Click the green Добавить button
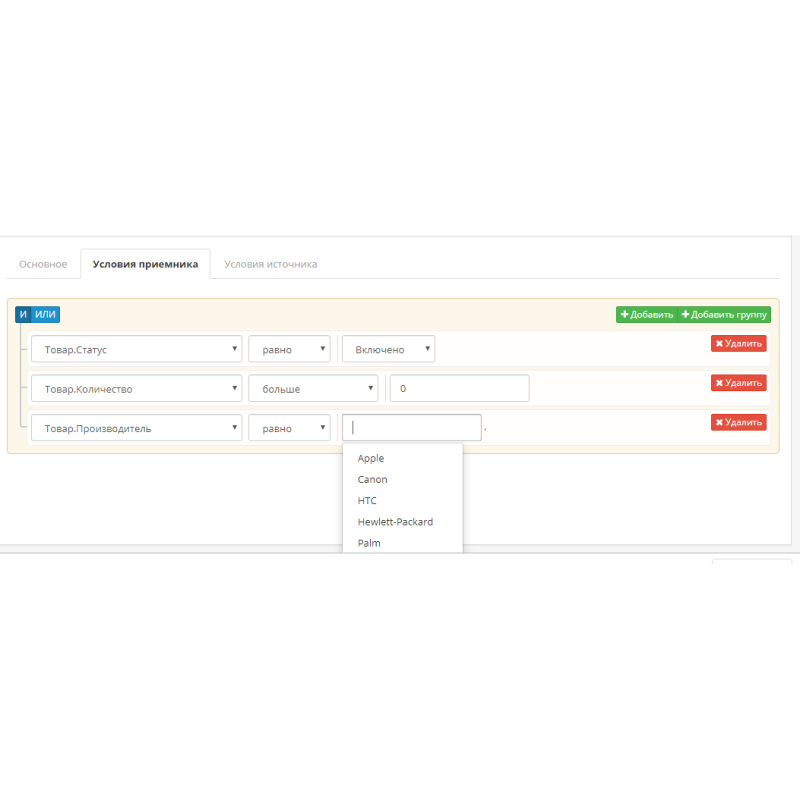 645,314
